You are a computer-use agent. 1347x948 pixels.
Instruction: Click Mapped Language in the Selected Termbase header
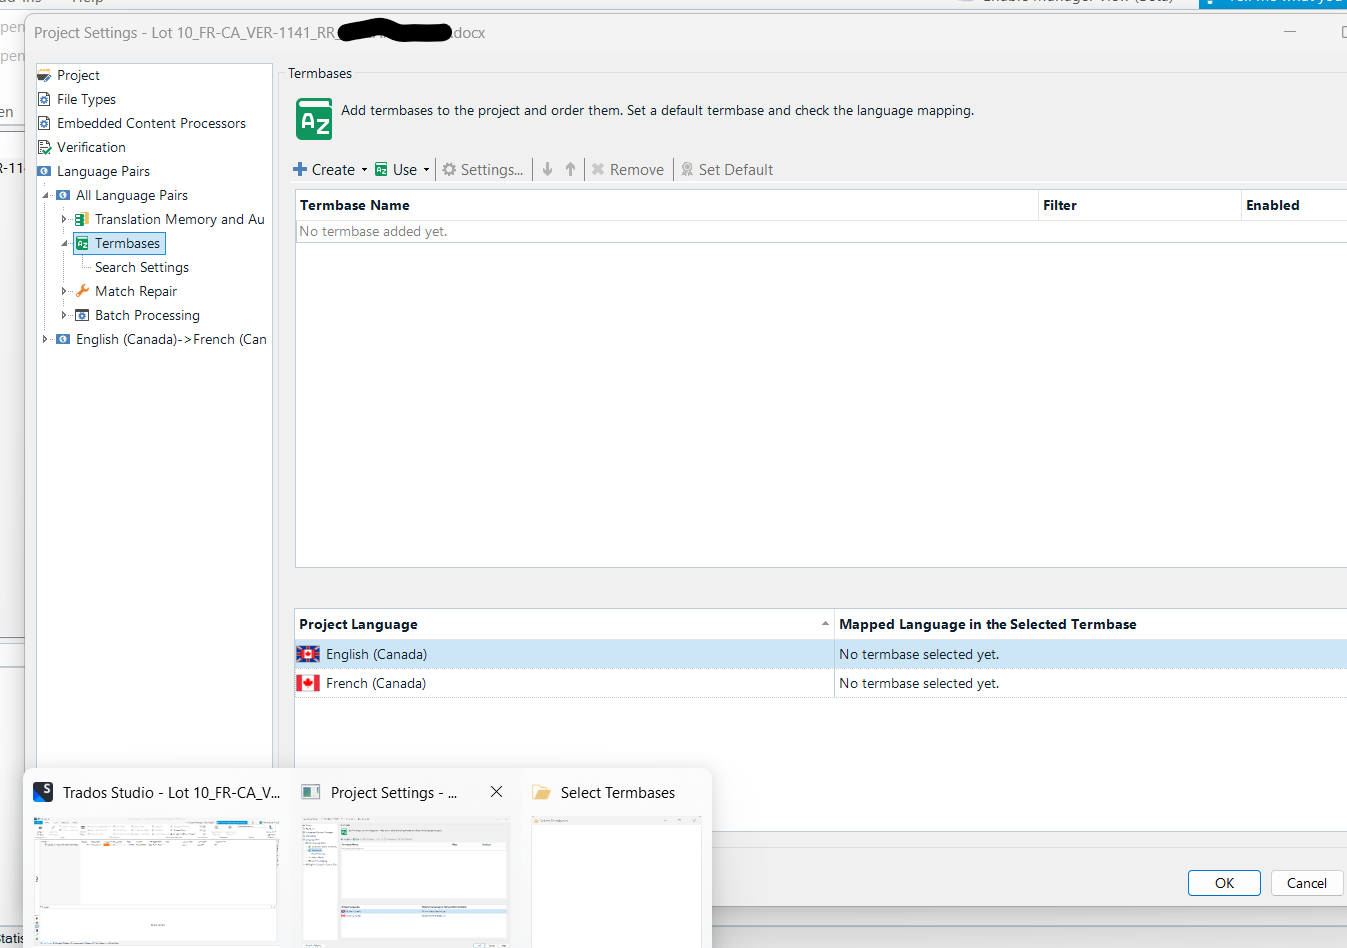tap(1091, 624)
